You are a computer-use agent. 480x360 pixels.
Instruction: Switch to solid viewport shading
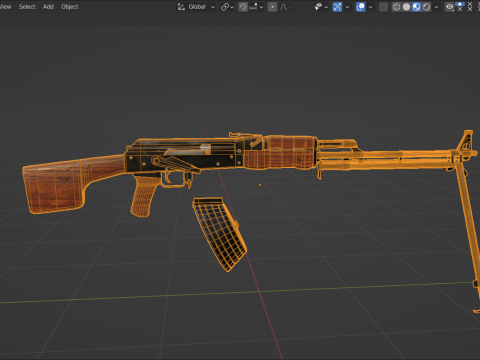(x=406, y=7)
